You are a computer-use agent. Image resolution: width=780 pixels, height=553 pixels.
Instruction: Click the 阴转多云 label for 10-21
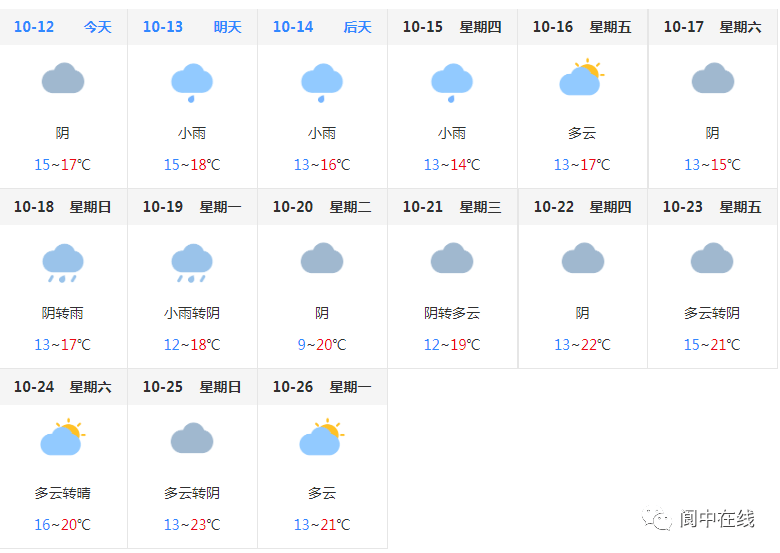pyautogui.click(x=452, y=313)
